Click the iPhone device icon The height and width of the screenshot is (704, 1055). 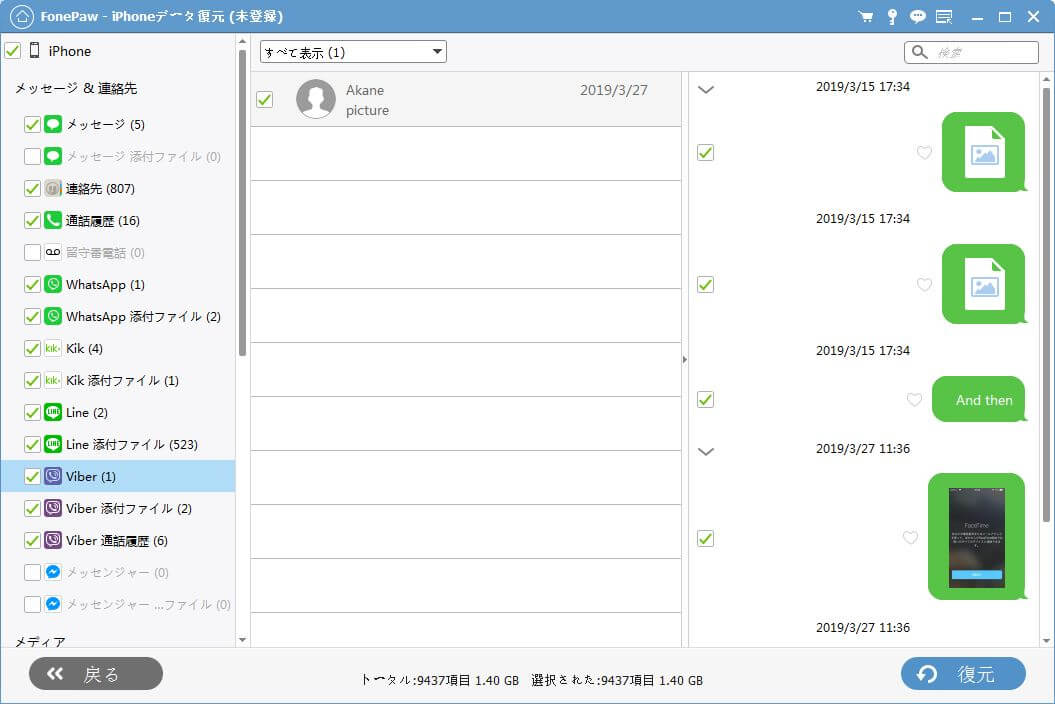click(x=35, y=50)
